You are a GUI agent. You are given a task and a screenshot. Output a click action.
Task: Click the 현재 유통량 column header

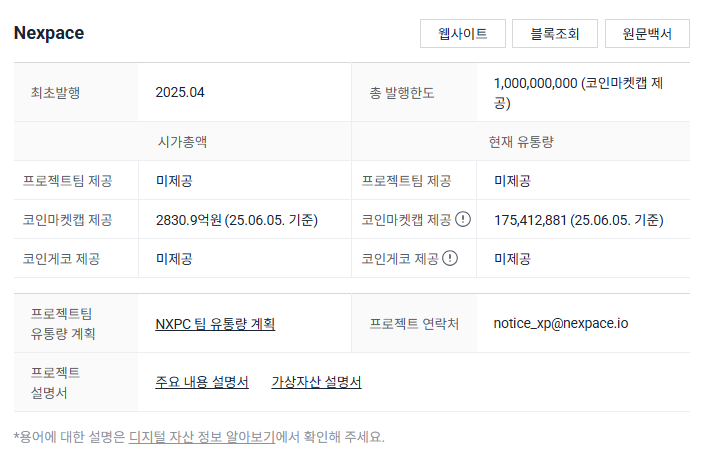tap(521, 142)
